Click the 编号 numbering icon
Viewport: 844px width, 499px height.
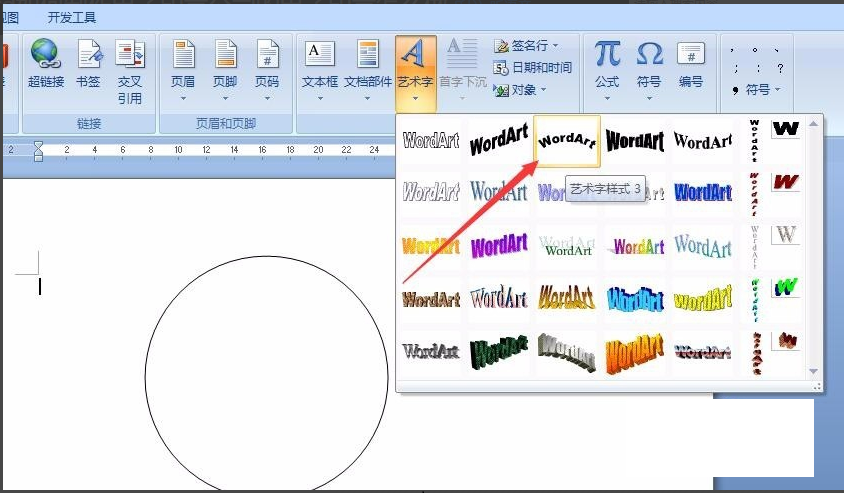click(691, 54)
